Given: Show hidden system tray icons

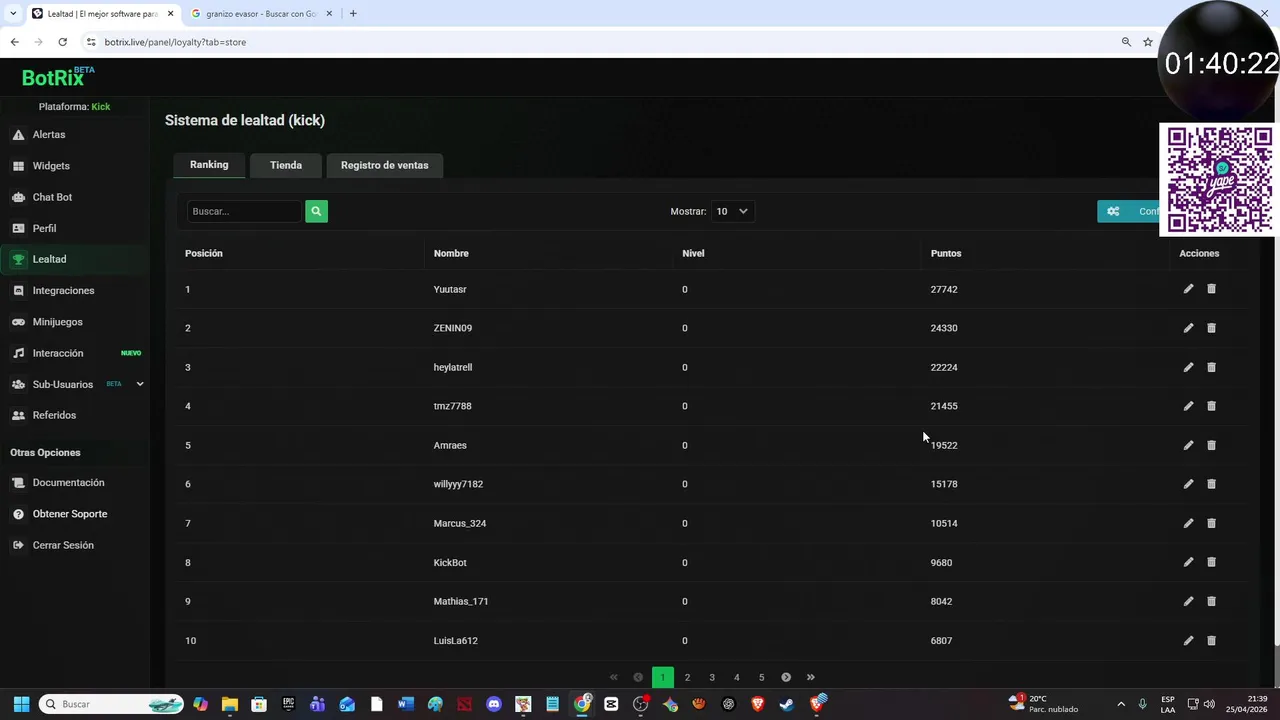Looking at the screenshot, I should (1120, 704).
